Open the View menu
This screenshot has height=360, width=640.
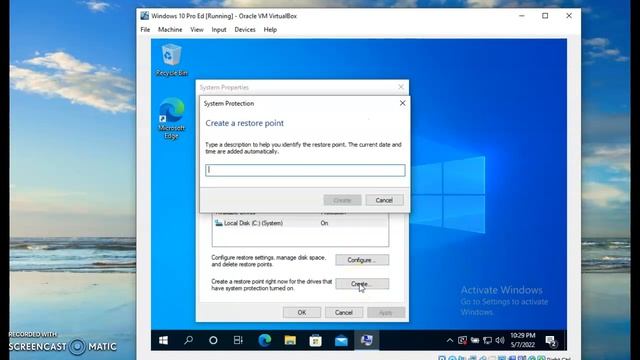point(197,30)
